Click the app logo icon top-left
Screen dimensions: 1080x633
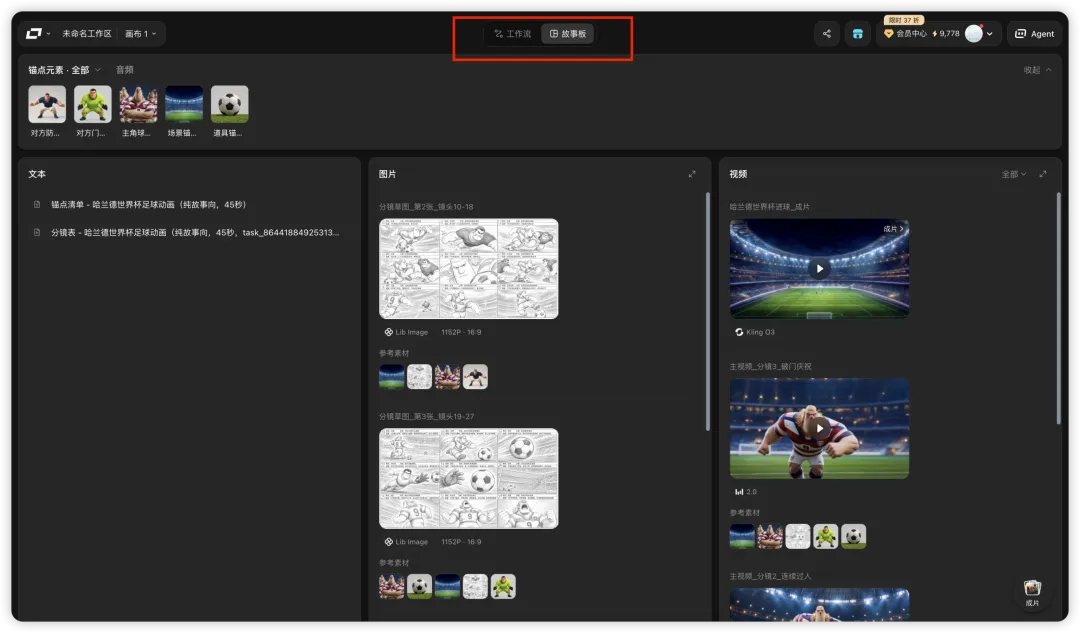(x=34, y=33)
